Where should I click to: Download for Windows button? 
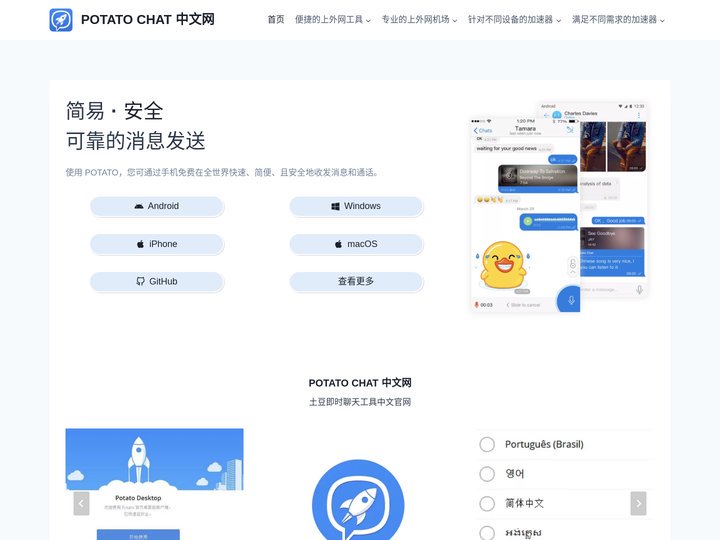[356, 206]
